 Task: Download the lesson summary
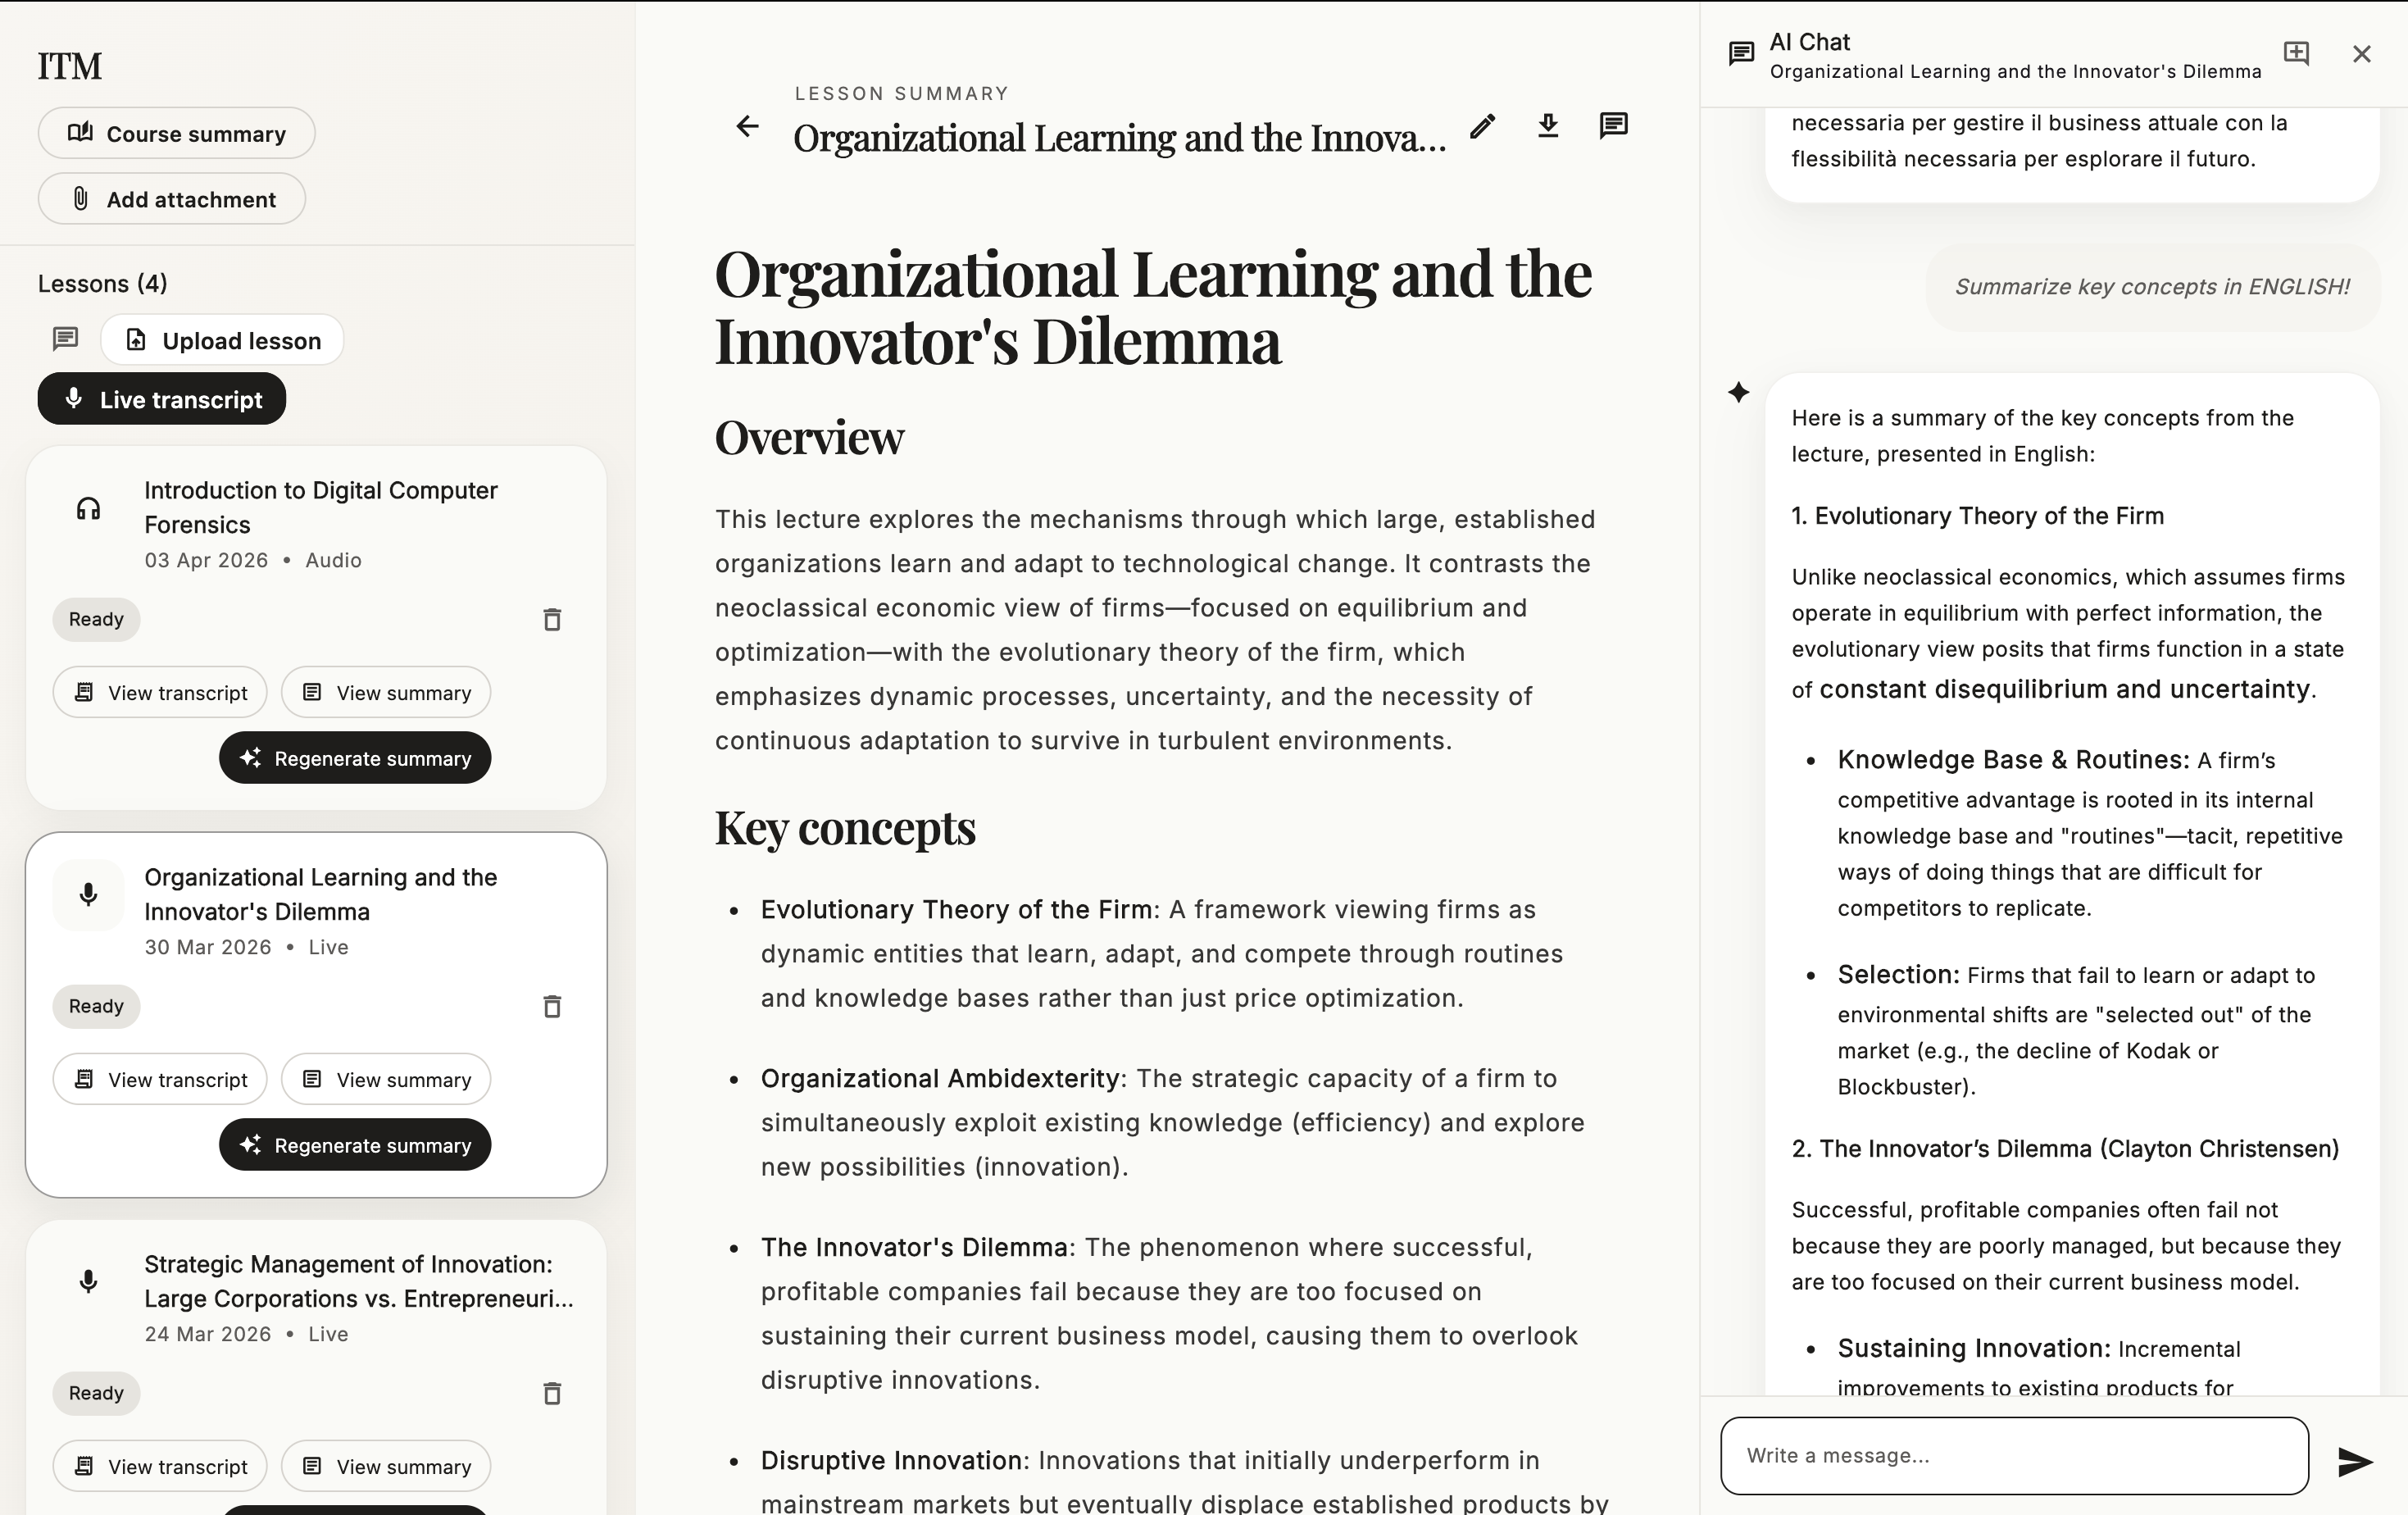click(x=1548, y=126)
